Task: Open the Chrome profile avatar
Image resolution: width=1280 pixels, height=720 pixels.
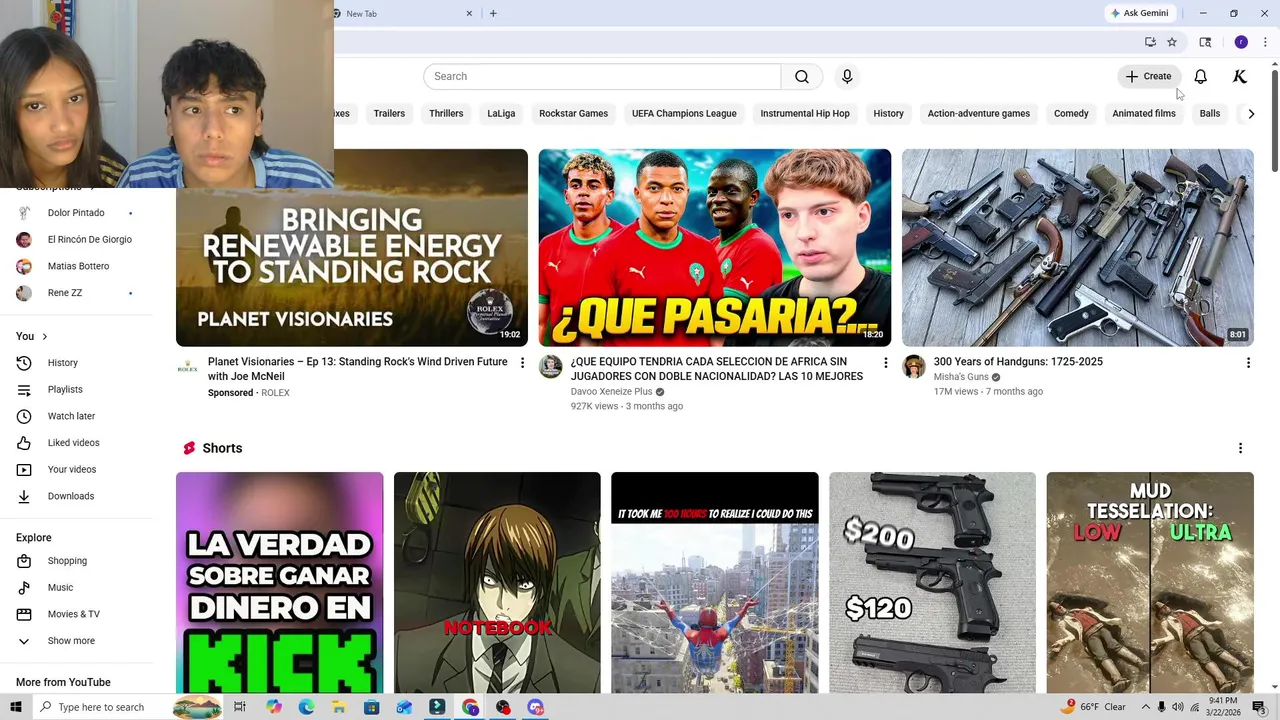Action: [1241, 42]
